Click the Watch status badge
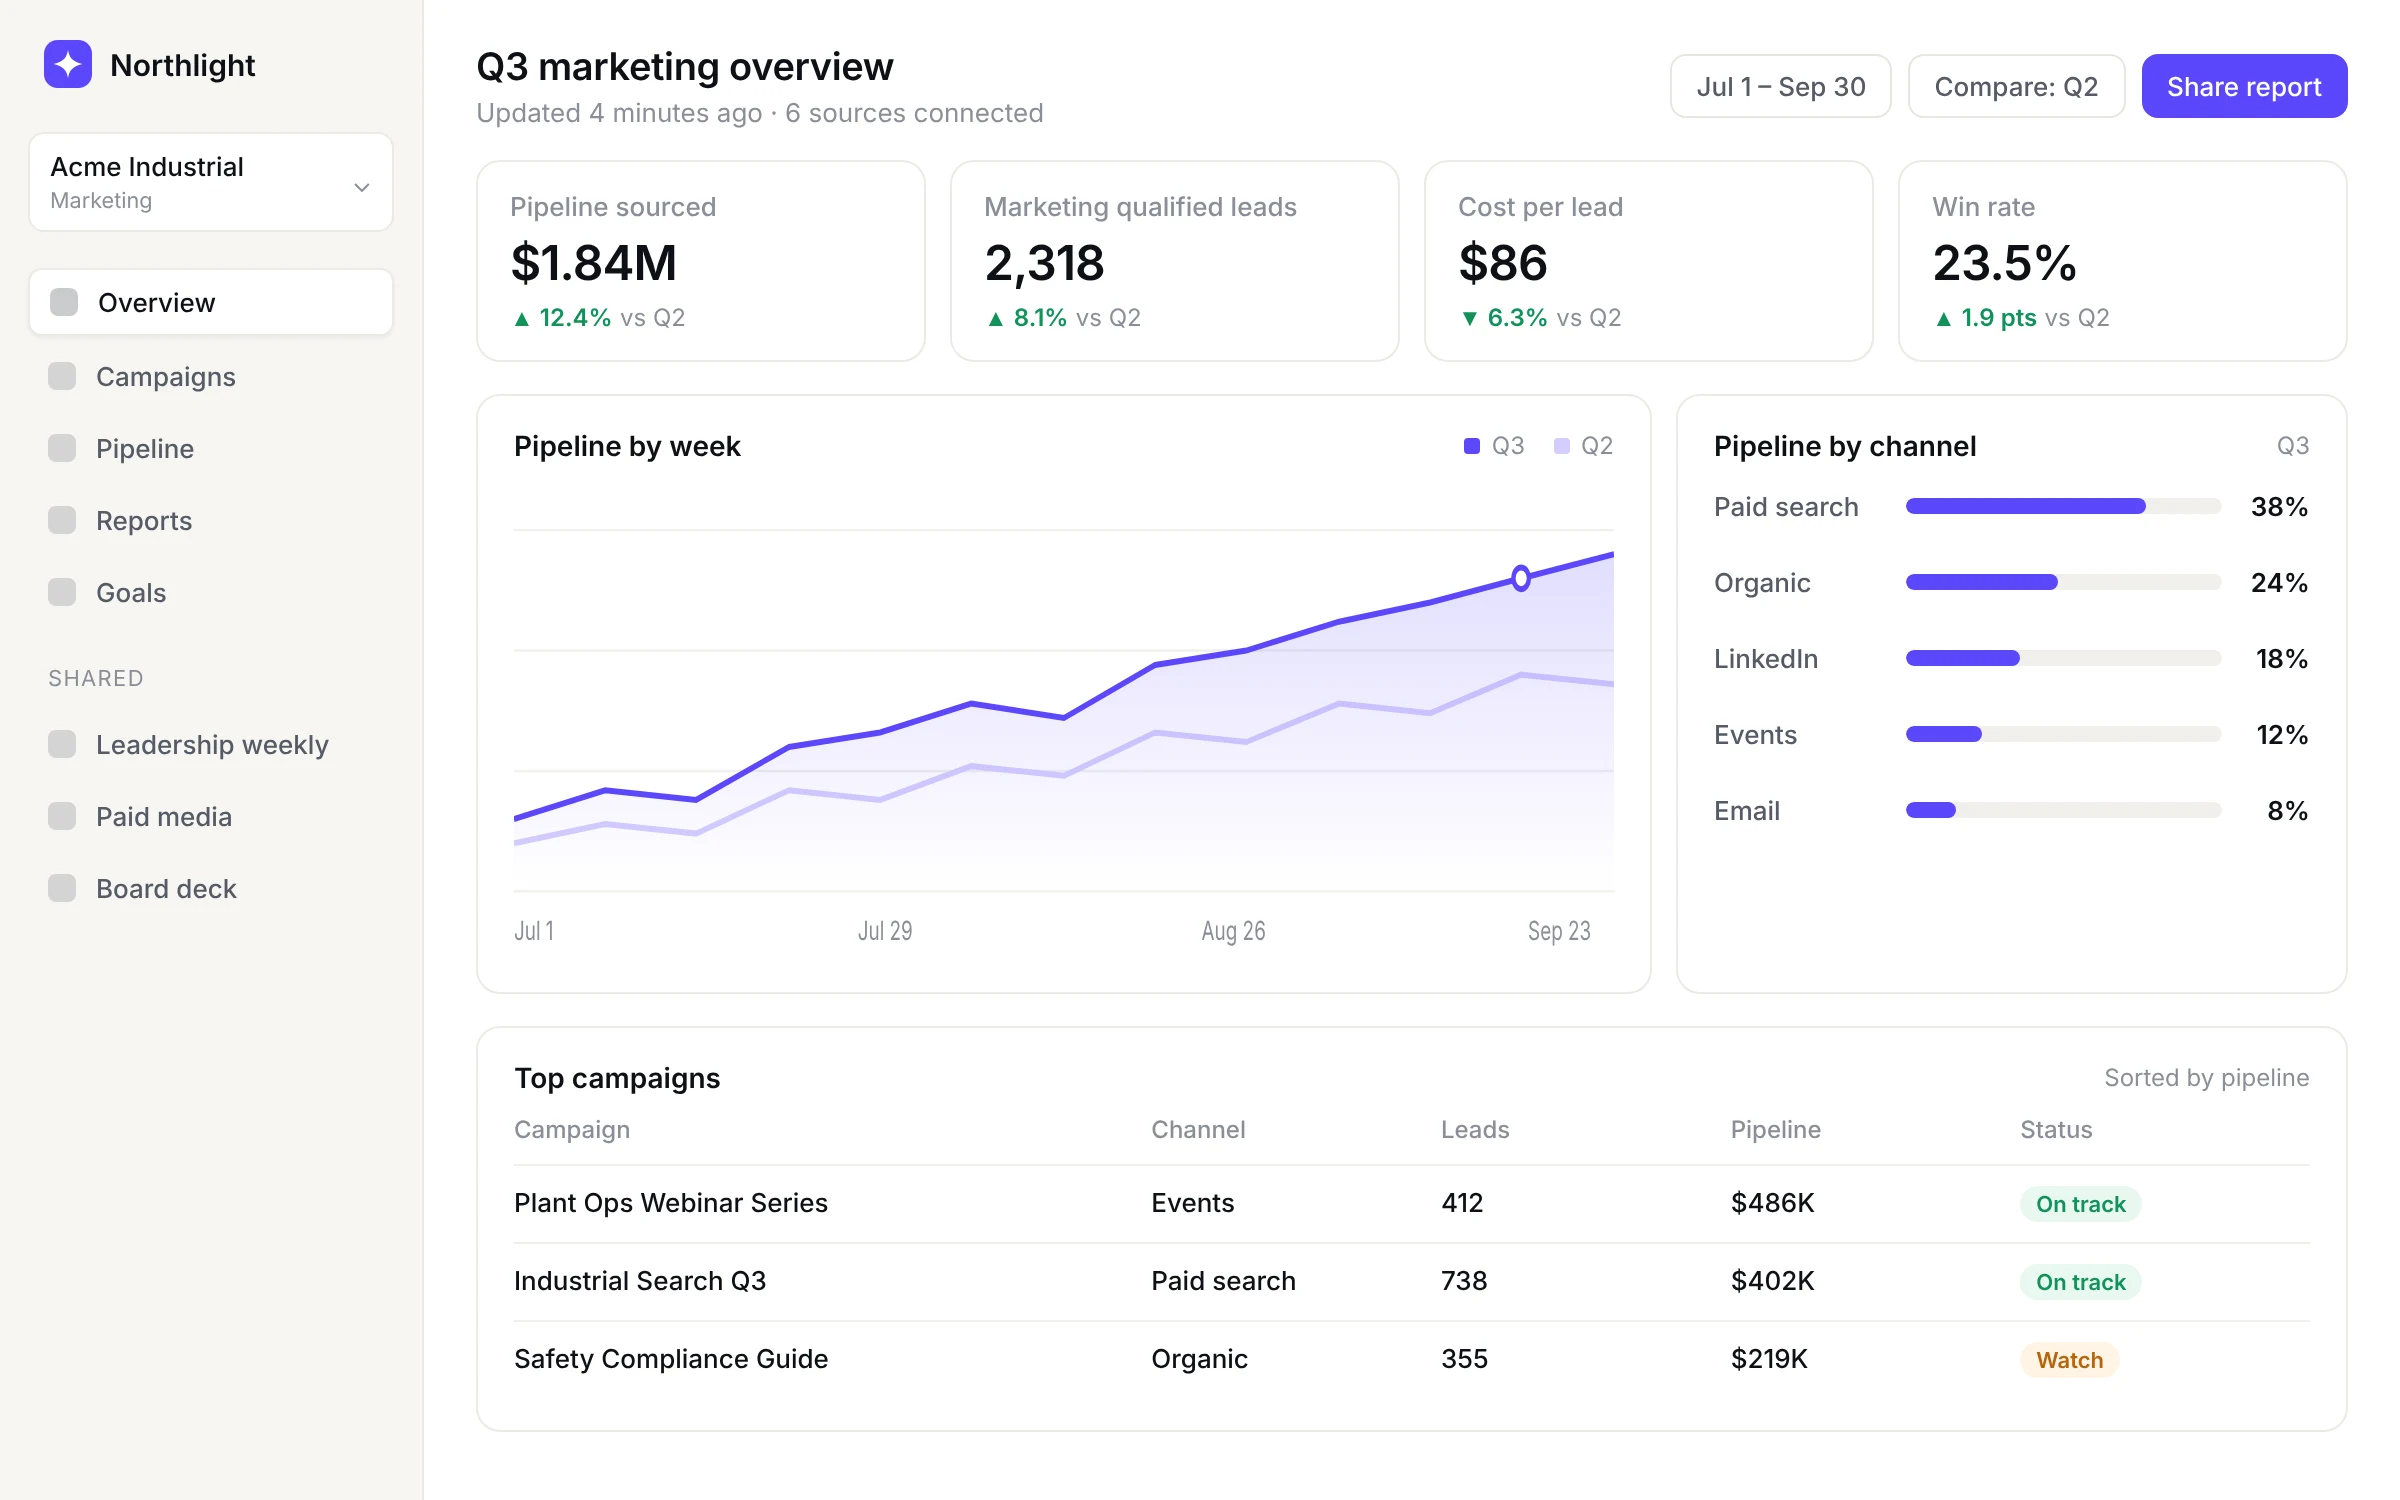 point(2069,1360)
